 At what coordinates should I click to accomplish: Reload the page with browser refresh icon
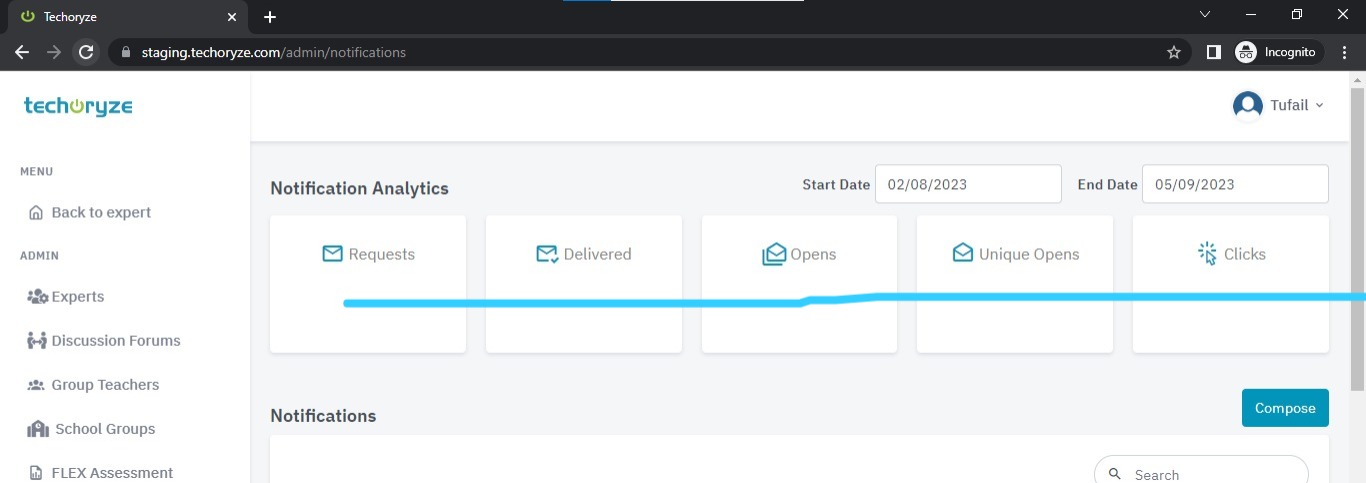[x=86, y=52]
